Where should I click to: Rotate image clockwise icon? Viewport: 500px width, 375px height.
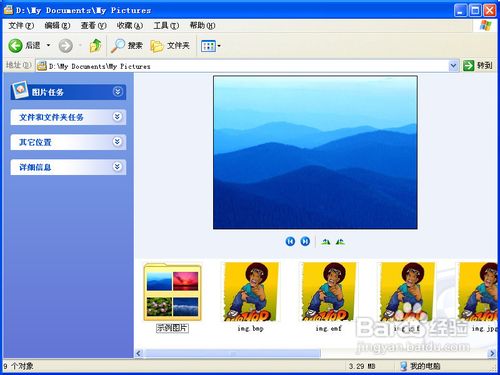click(x=326, y=241)
